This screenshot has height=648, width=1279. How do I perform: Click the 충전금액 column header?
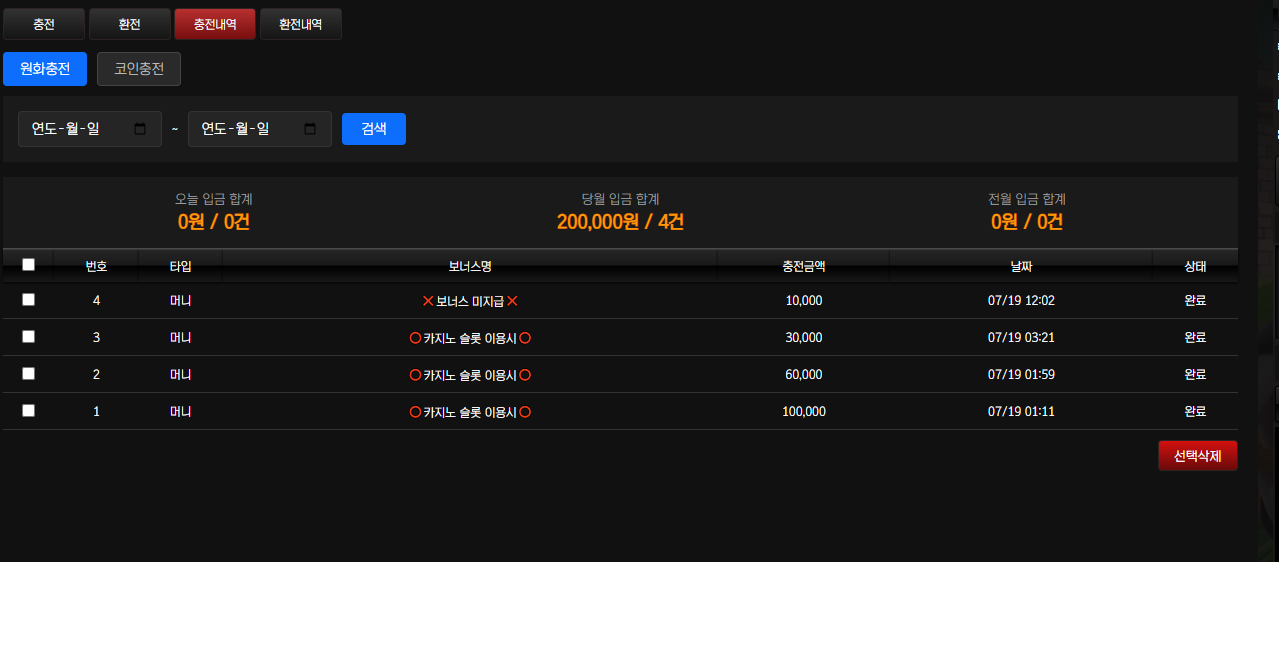coord(804,266)
